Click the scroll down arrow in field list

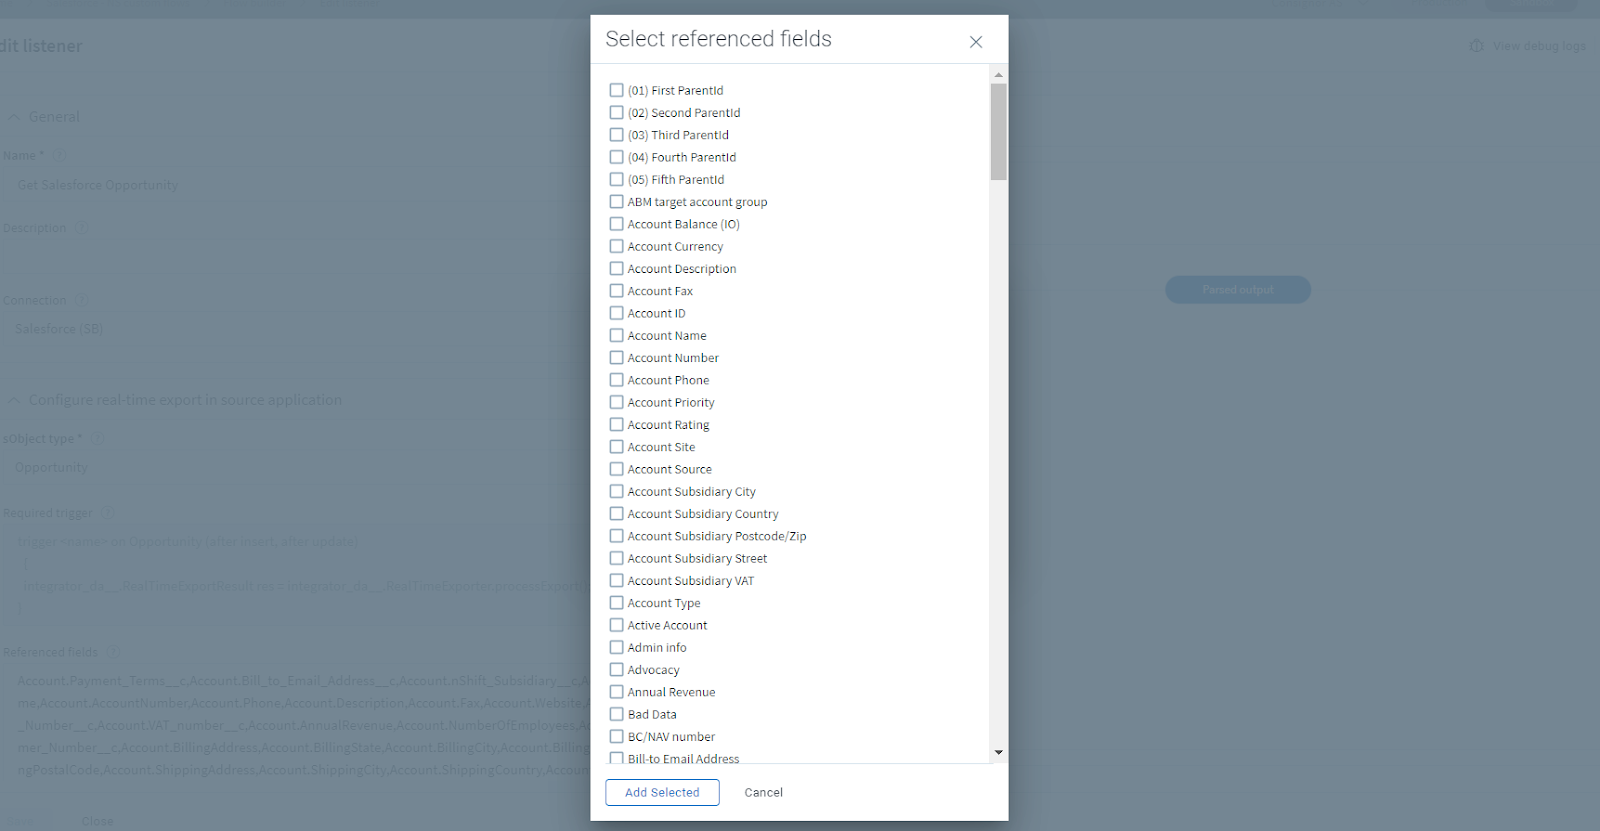point(998,752)
